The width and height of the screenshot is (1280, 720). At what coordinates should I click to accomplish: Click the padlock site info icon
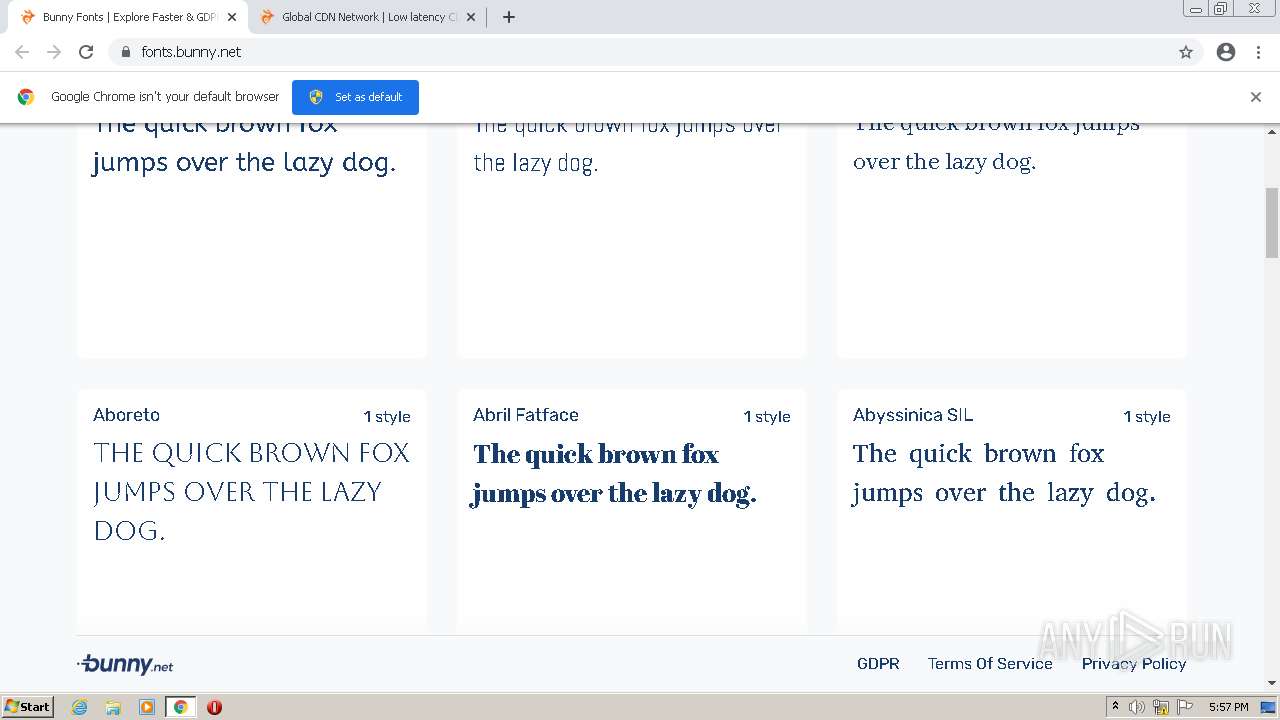126,52
